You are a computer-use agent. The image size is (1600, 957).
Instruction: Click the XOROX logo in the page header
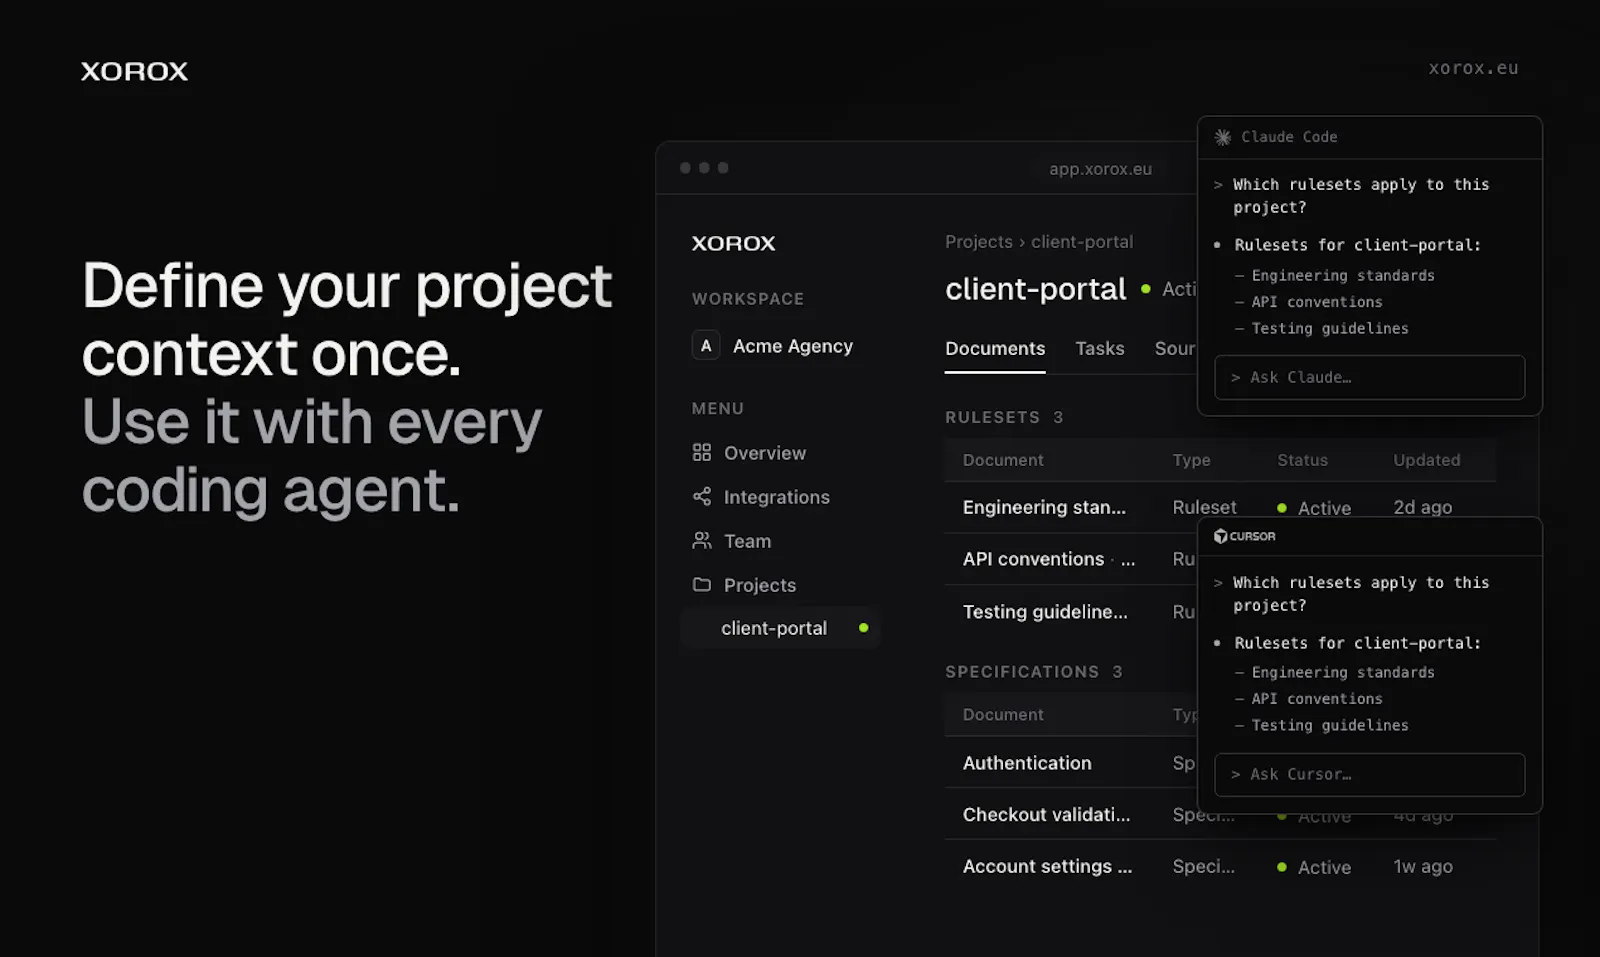click(134, 71)
